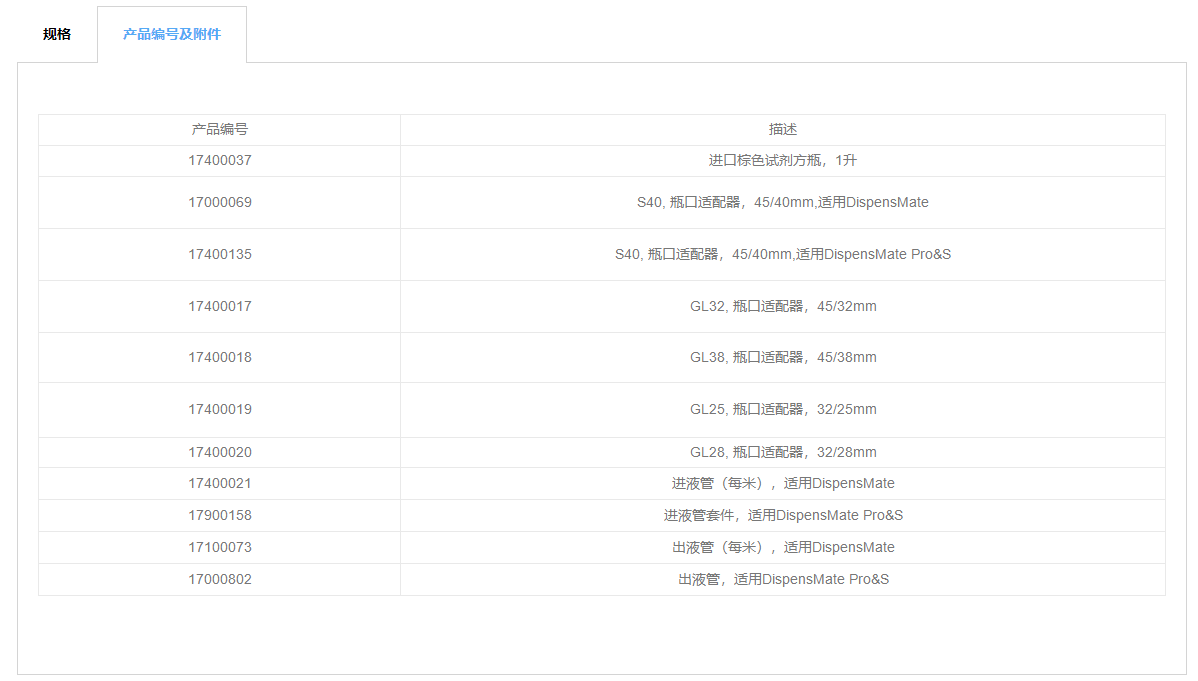Click product number 17400017
Image resolution: width=1198 pixels, height=681 pixels.
[x=220, y=307]
